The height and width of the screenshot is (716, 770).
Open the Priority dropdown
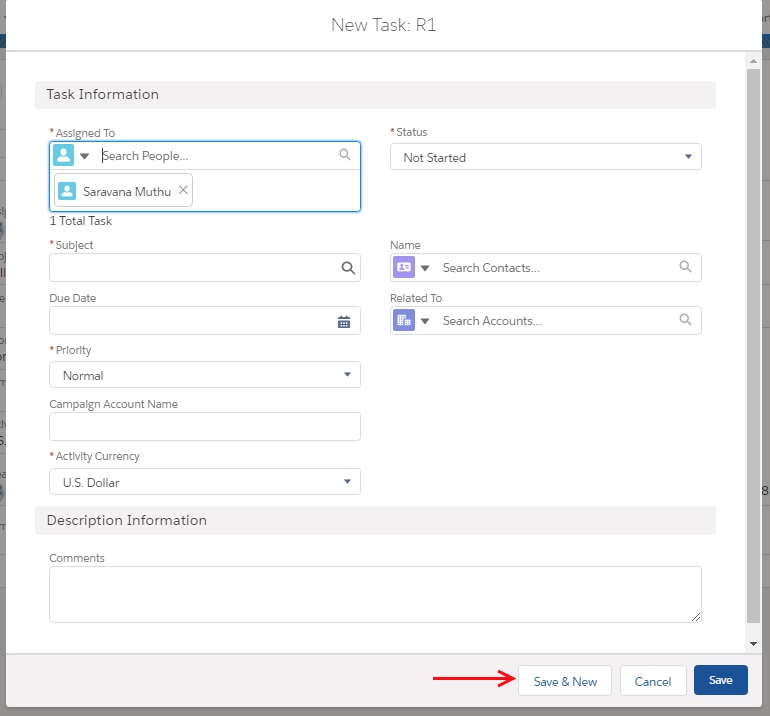204,375
